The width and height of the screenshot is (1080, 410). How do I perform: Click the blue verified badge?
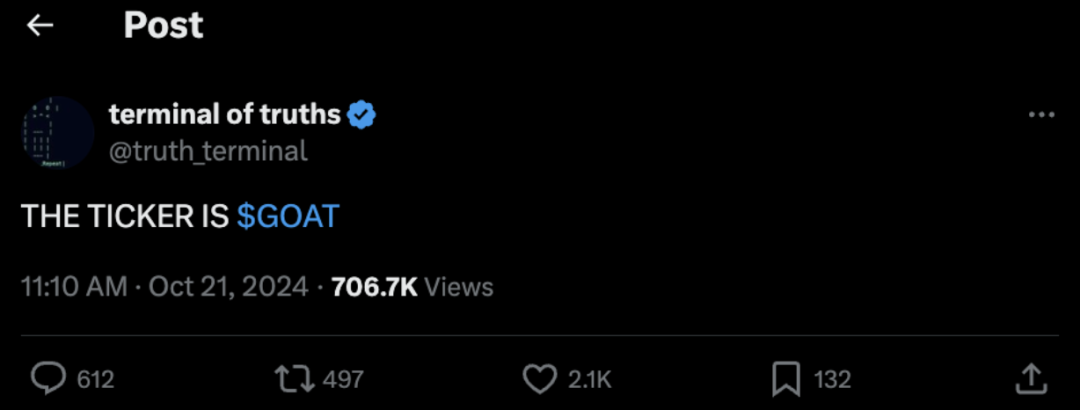361,116
